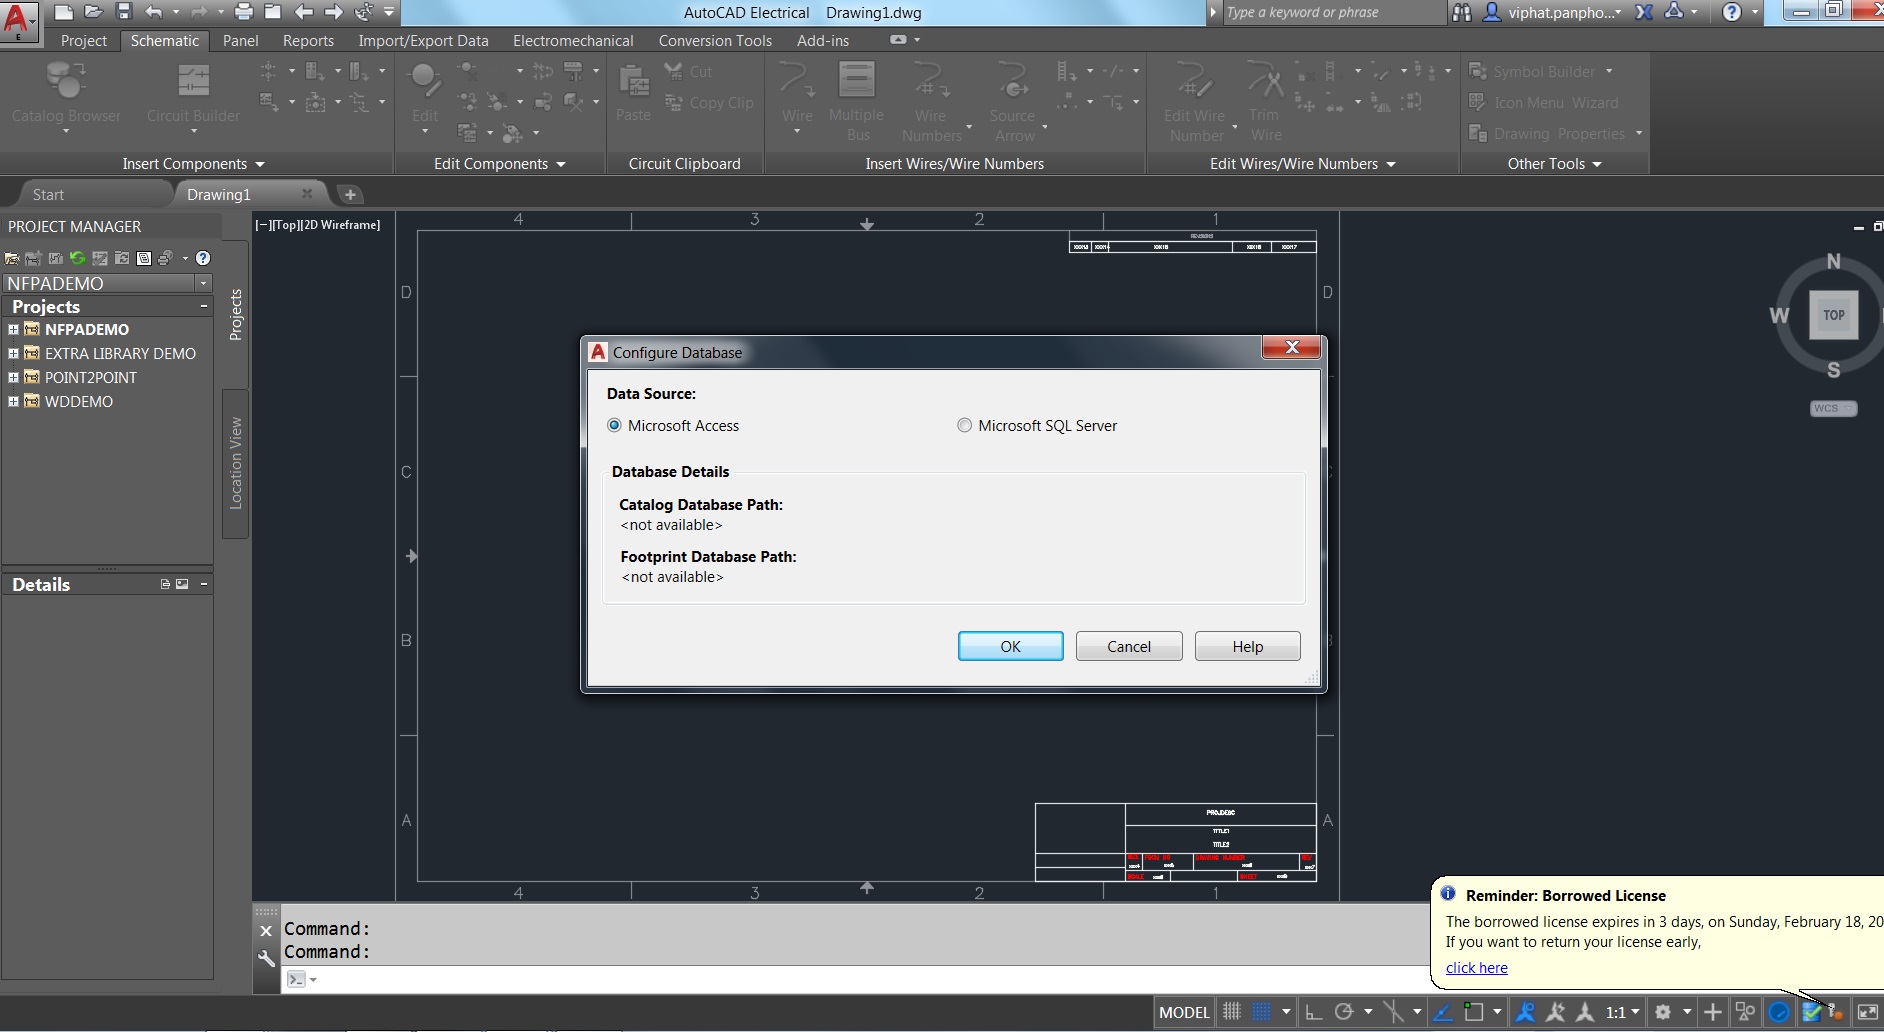The width and height of the screenshot is (1884, 1032).
Task: Switch to the Reports ribbon tab
Action: pyautogui.click(x=307, y=40)
